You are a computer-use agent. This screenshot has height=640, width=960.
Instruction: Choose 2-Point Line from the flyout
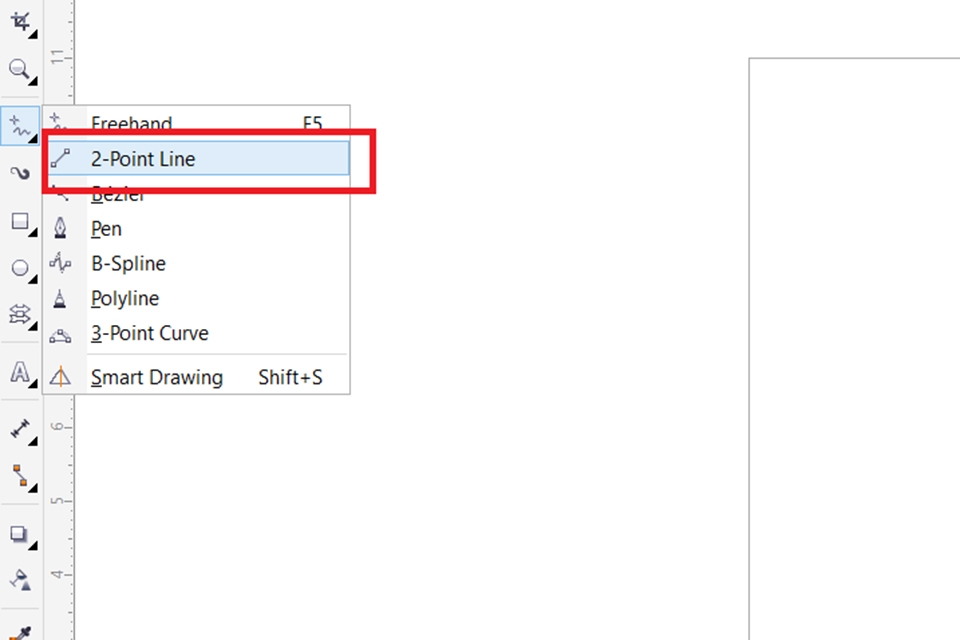[x=143, y=159]
